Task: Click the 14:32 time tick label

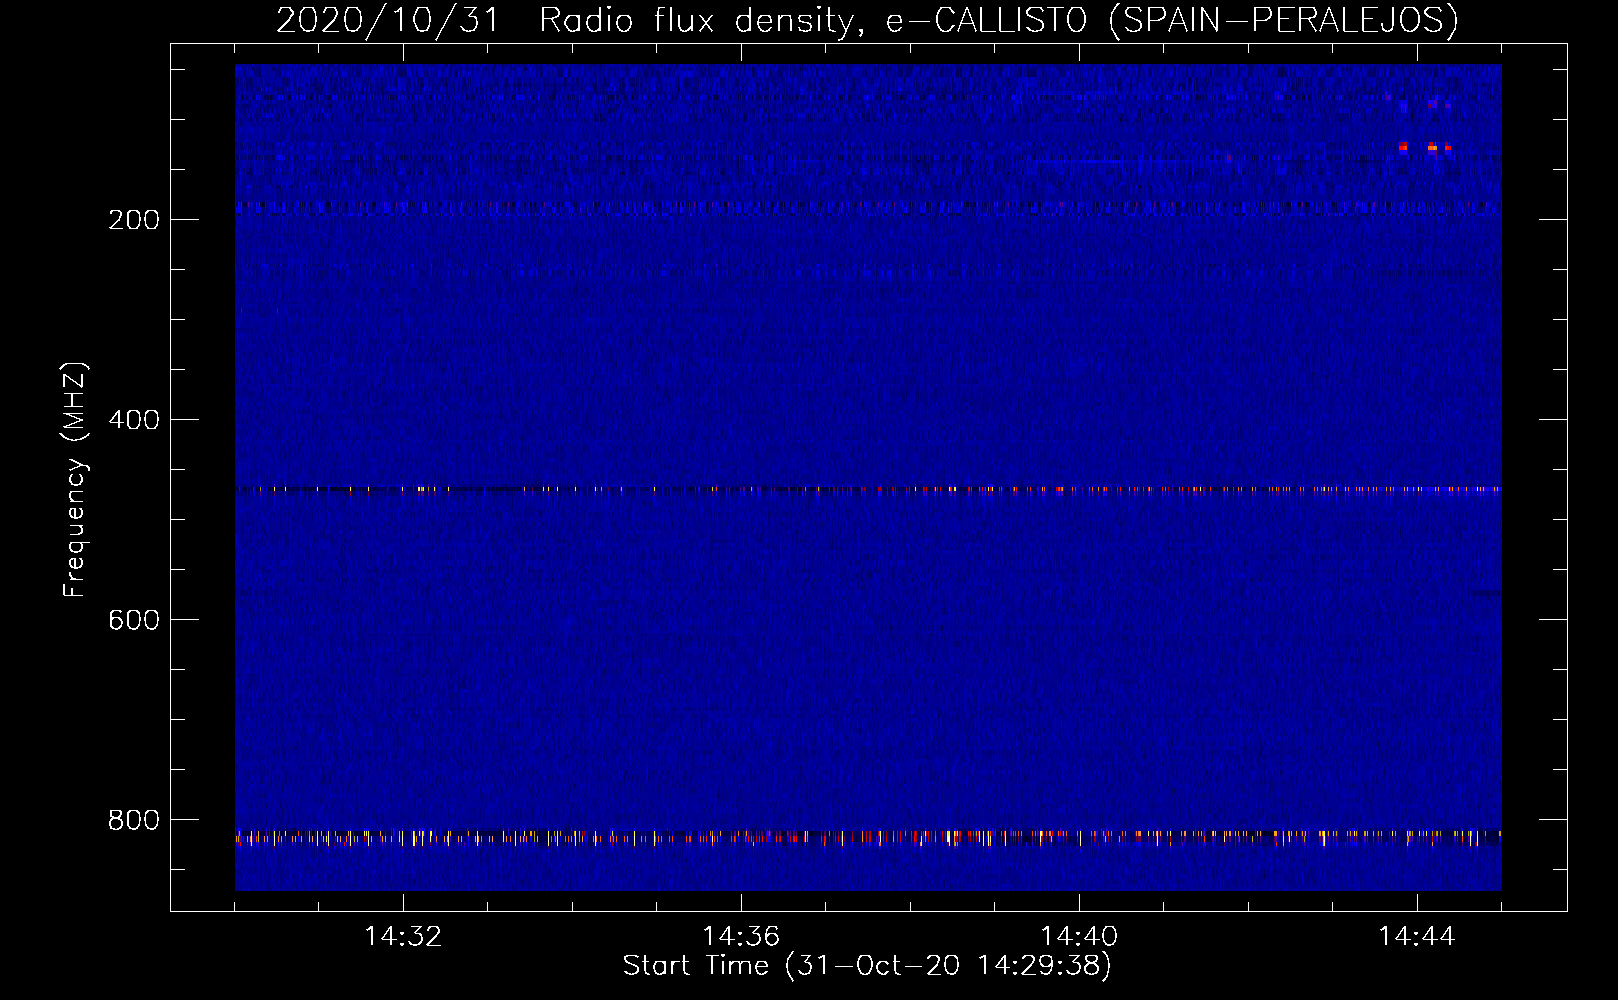Action: click(403, 937)
